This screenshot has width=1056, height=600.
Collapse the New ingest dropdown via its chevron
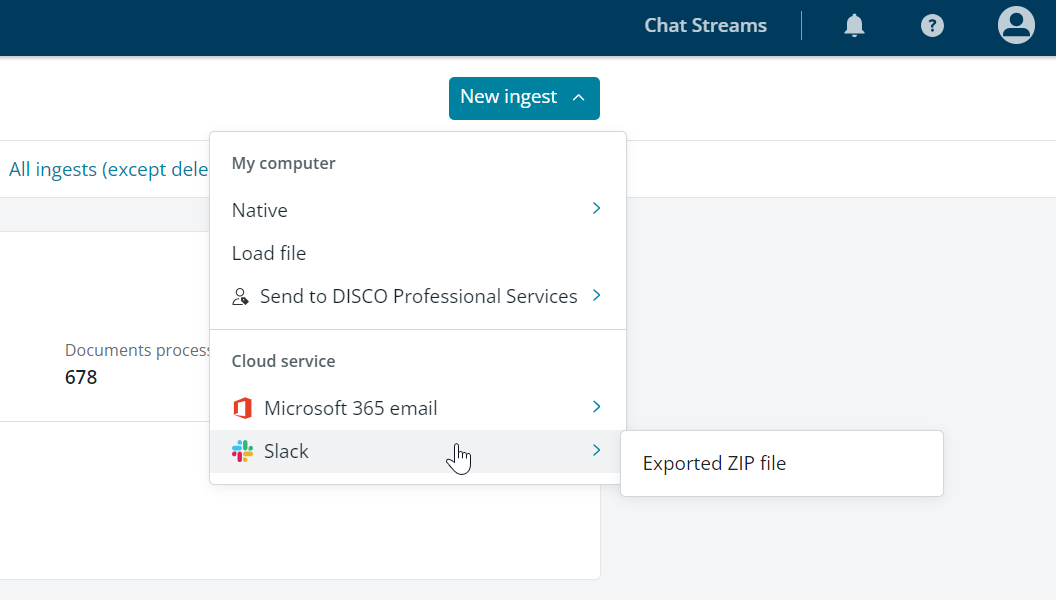[x=579, y=98]
